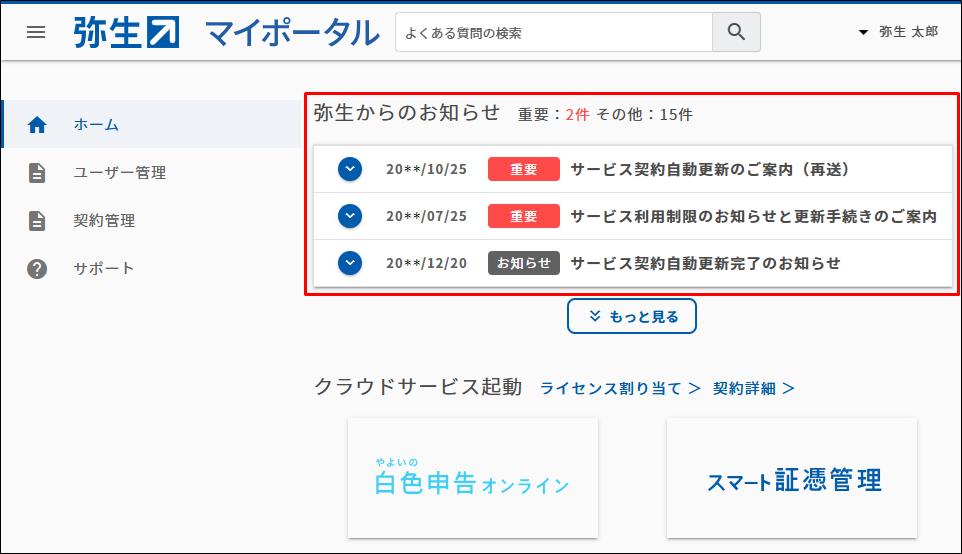
Task: Launch スマート証憑管理 tile
Action: click(x=792, y=478)
